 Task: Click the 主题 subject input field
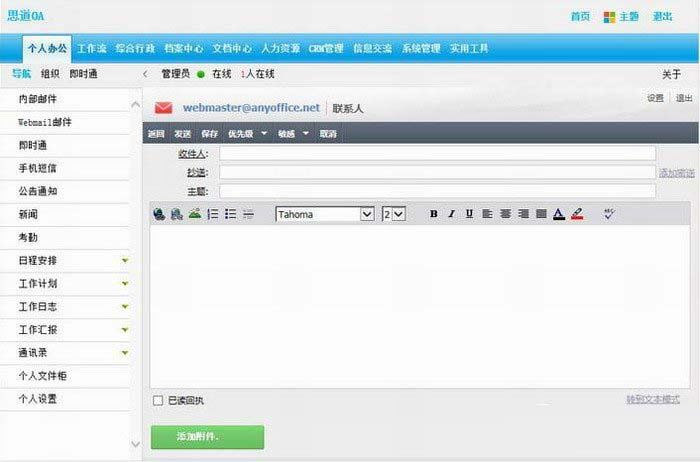click(438, 191)
